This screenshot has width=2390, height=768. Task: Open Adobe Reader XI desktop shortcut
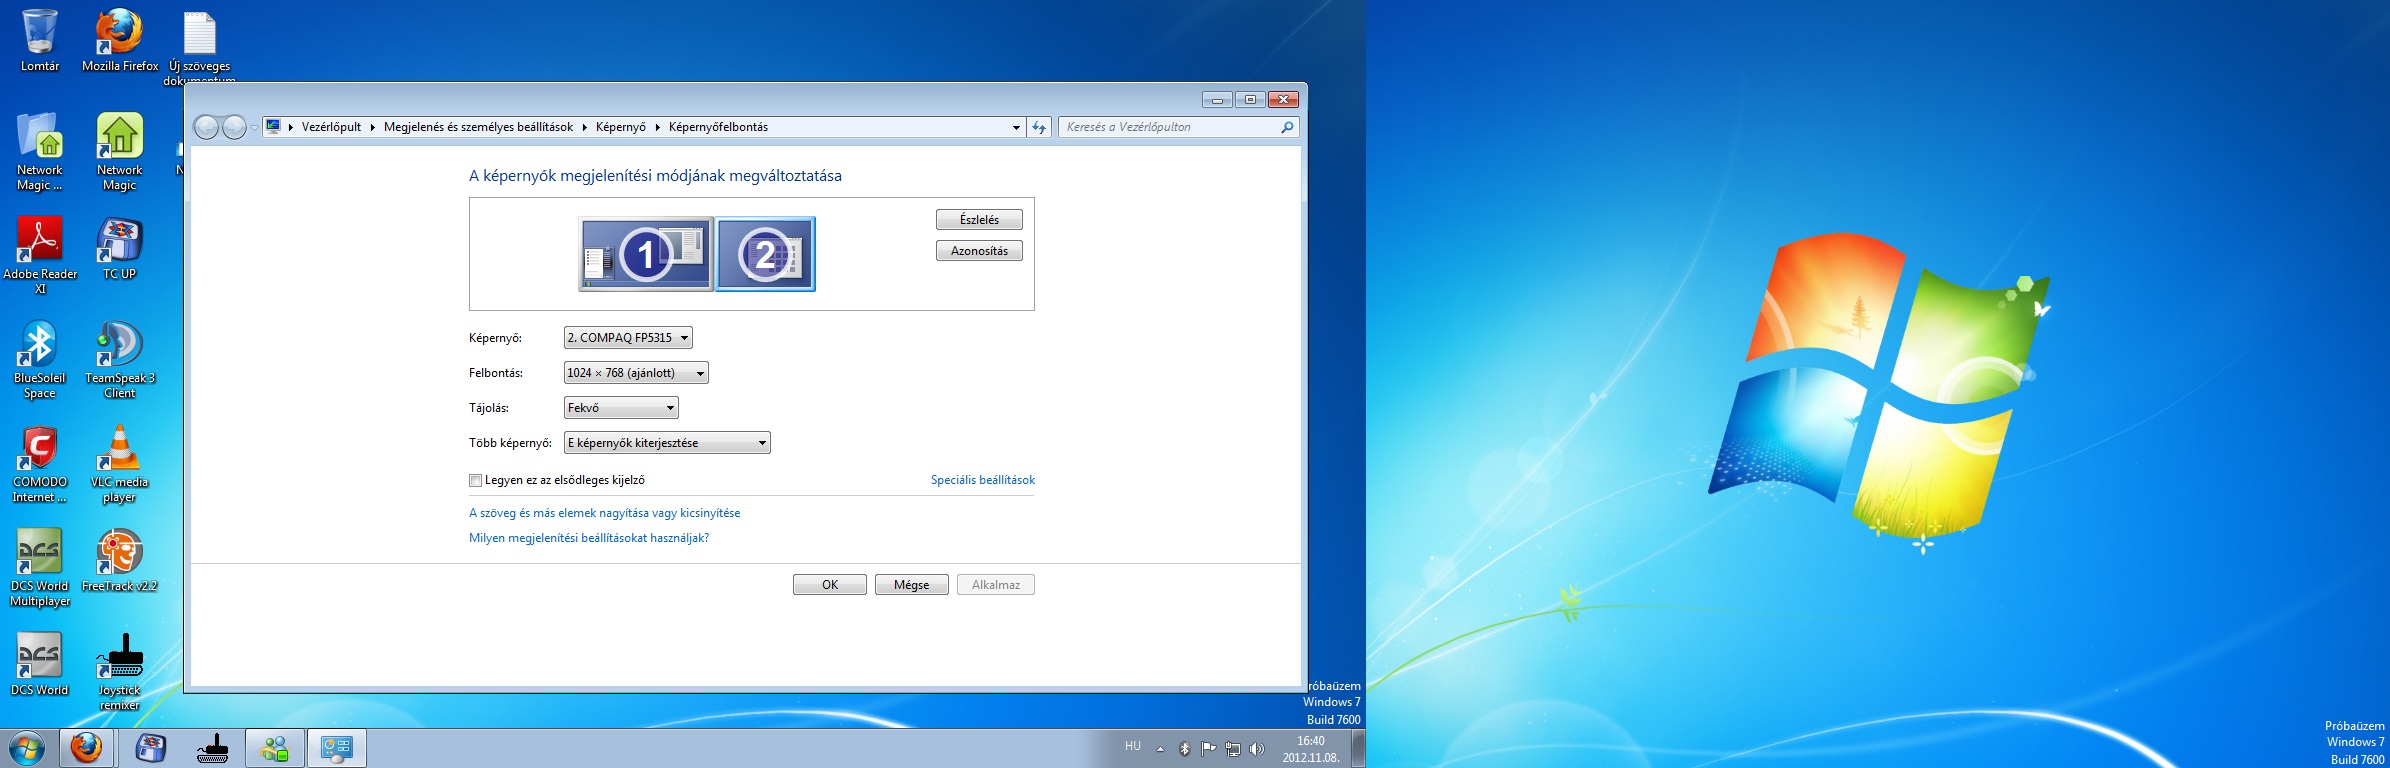point(40,256)
